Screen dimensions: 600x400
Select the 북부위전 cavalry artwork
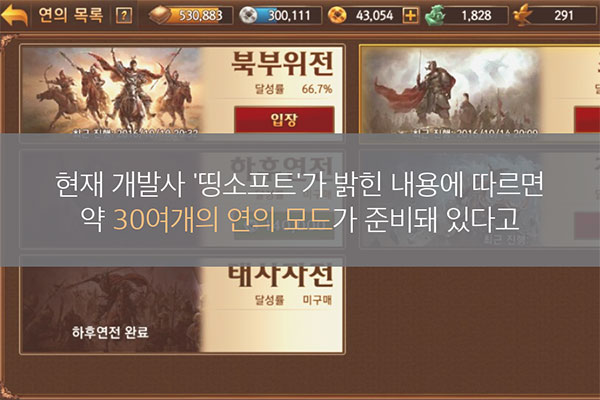pyautogui.click(x=111, y=90)
